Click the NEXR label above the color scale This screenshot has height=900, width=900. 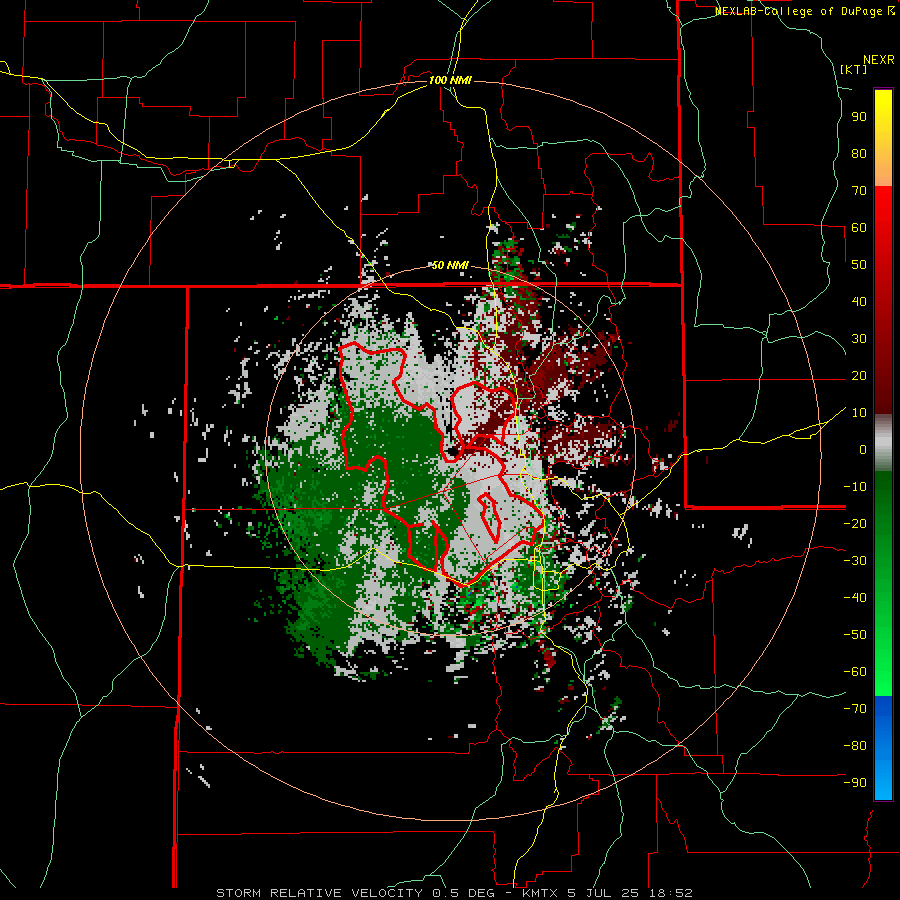point(879,60)
